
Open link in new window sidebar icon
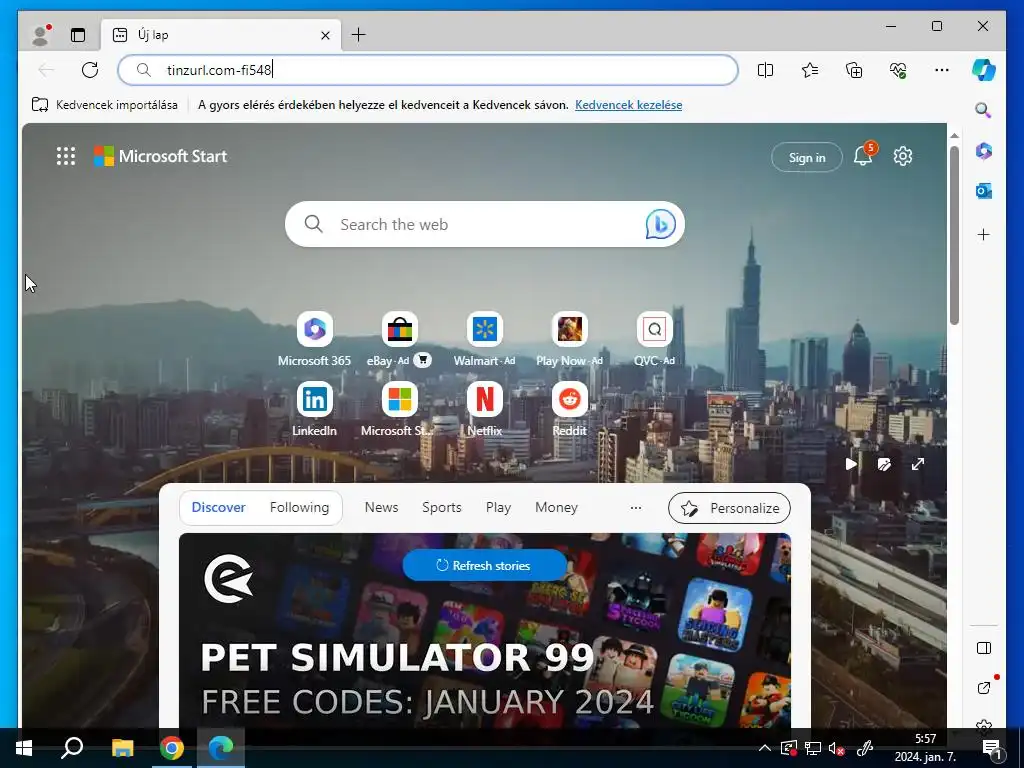[x=984, y=688]
